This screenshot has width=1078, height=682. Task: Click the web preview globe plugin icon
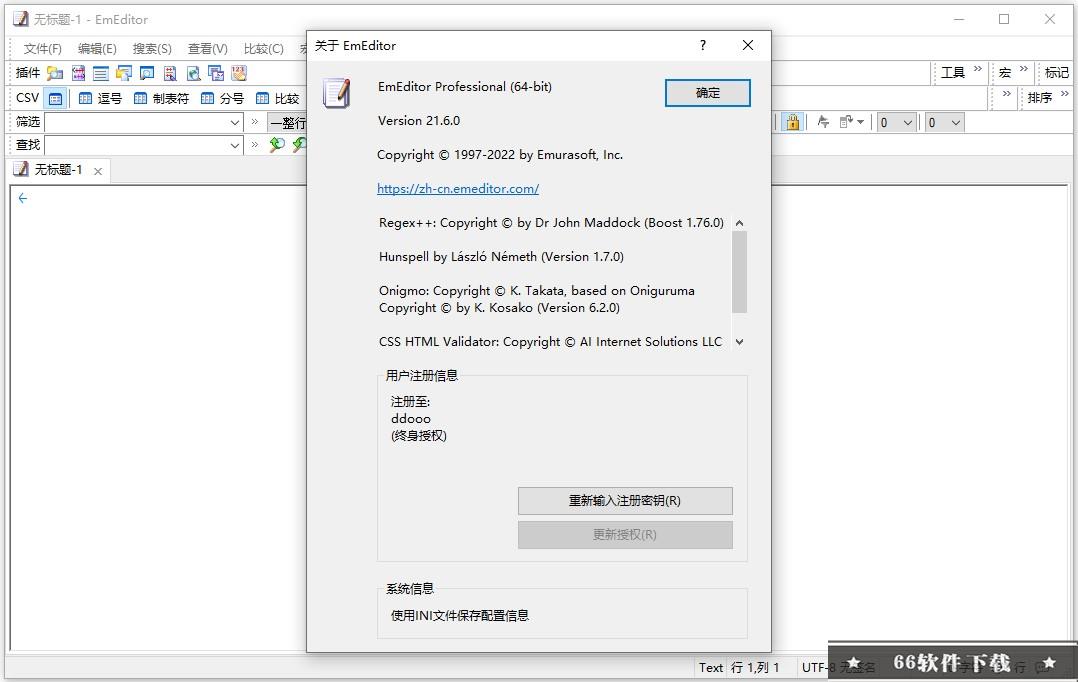(193, 73)
